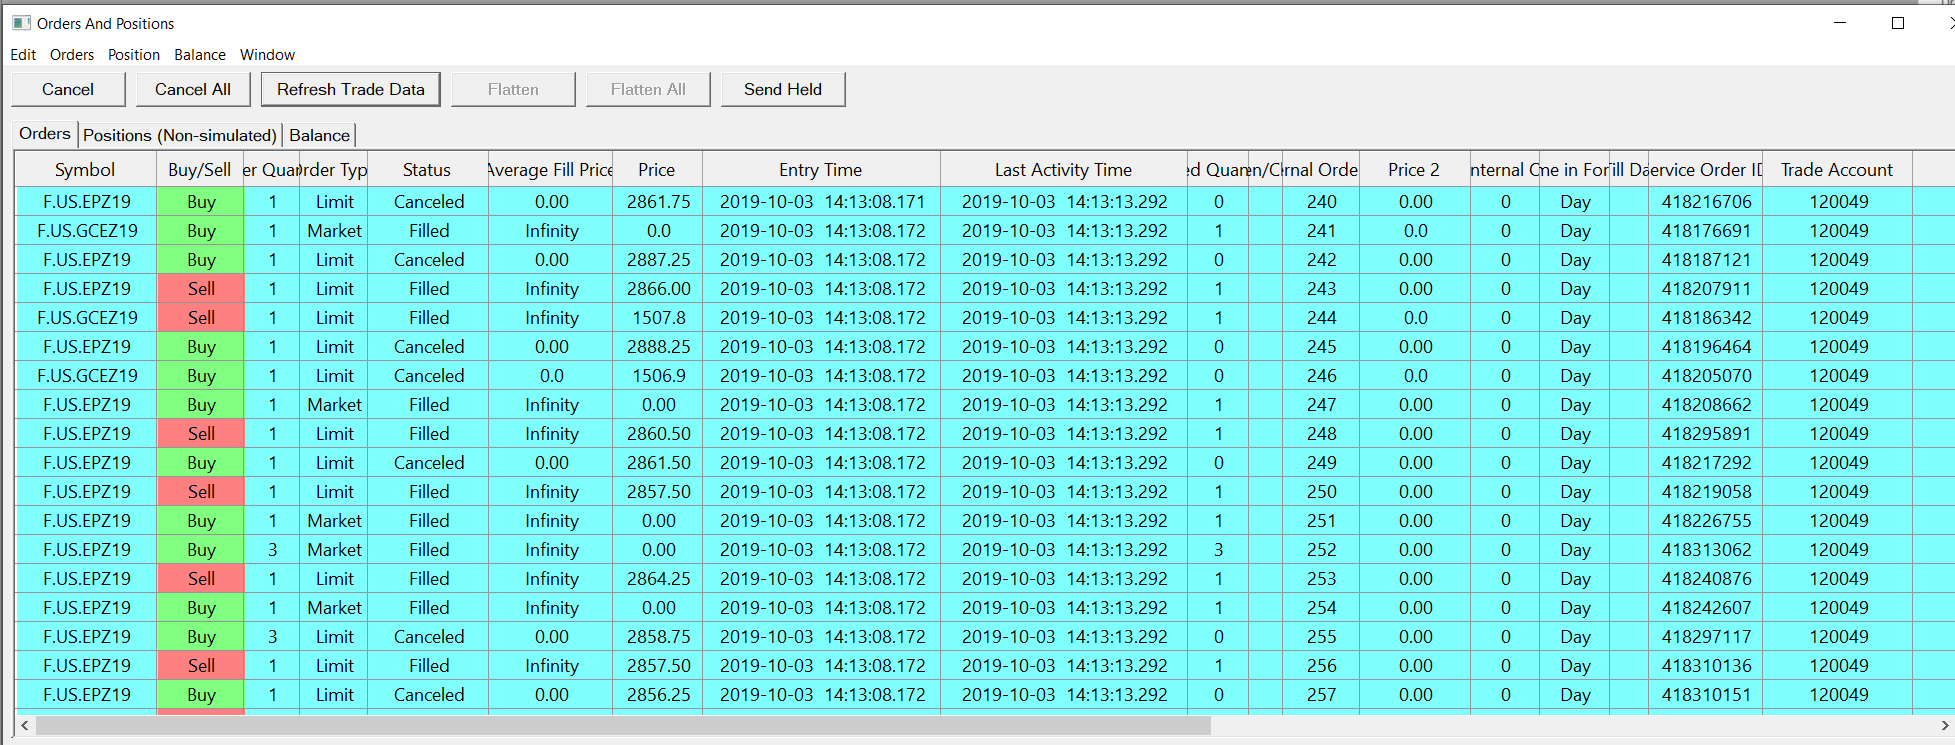Image resolution: width=1955 pixels, height=745 pixels.
Task: Click the Cancel button
Action: point(68,89)
